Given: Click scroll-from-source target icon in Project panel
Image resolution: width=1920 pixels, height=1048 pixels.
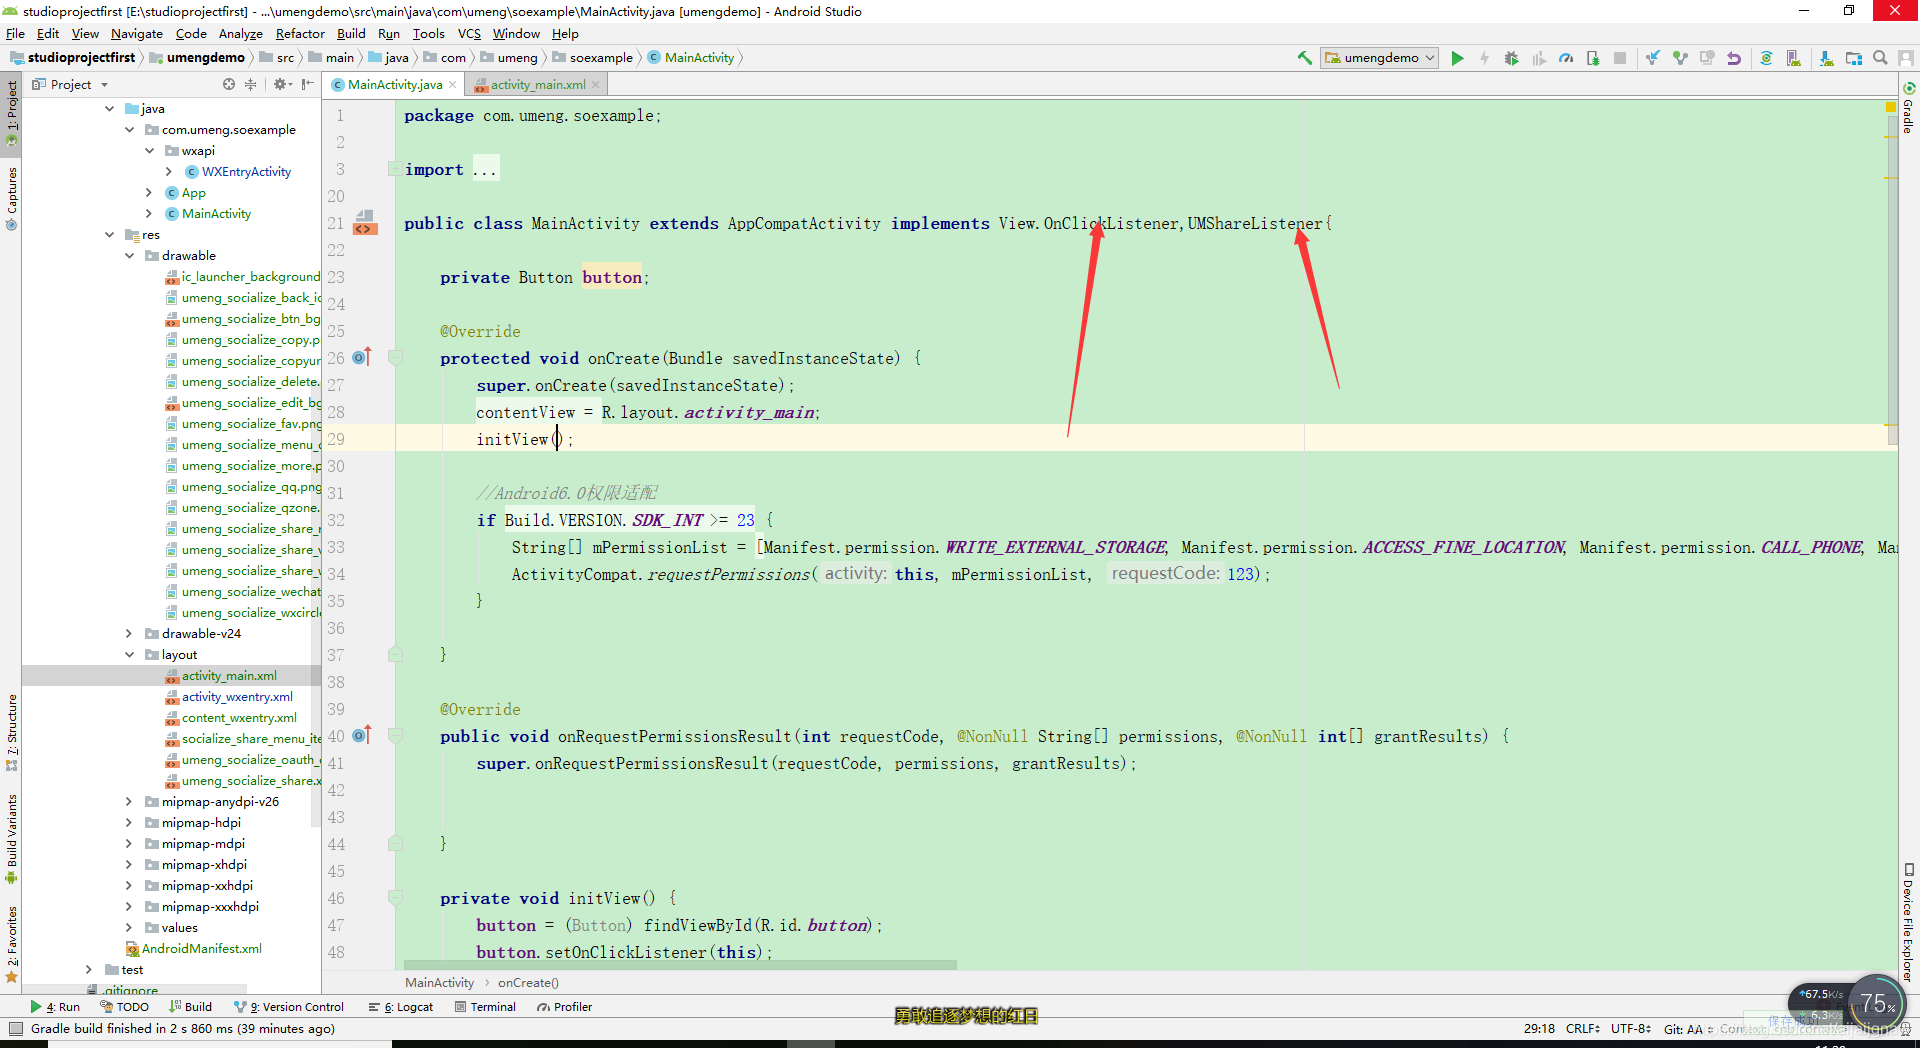Looking at the screenshot, I should tap(229, 84).
